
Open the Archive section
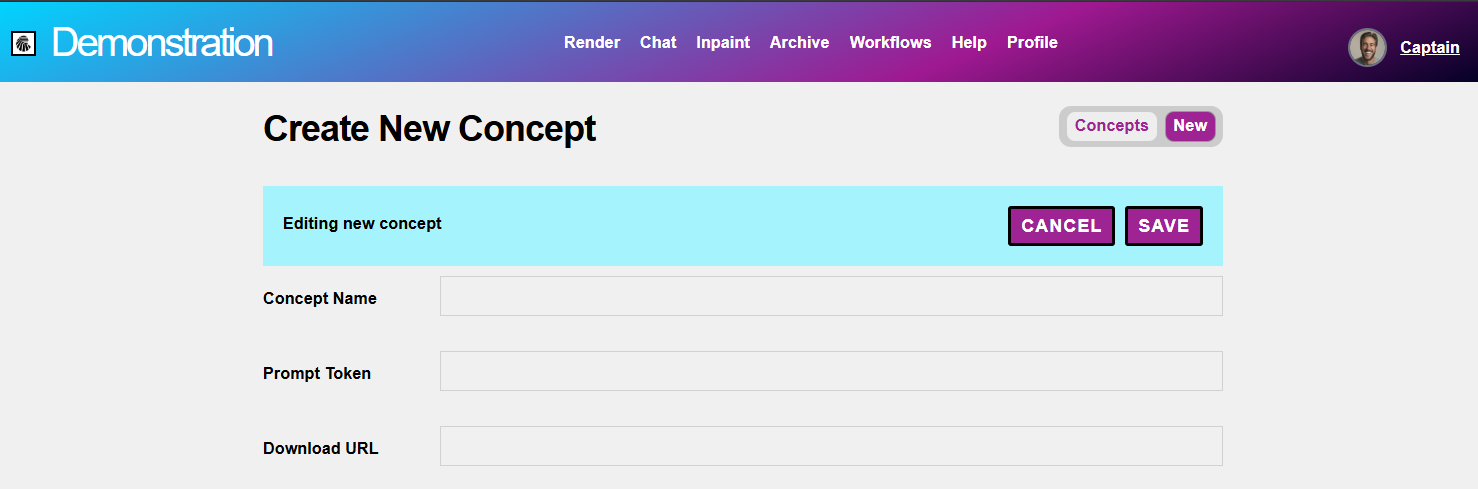pyautogui.click(x=799, y=42)
